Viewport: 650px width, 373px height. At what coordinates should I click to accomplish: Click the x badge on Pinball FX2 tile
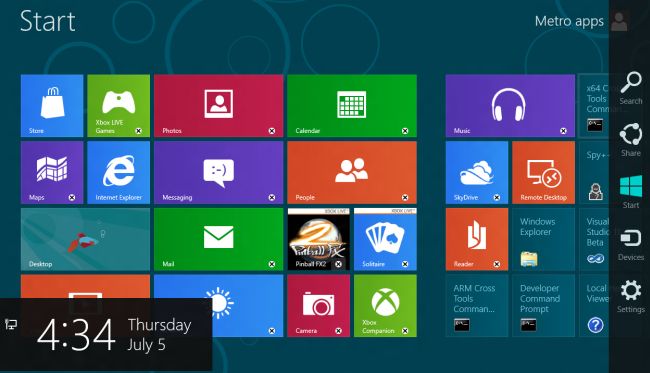pos(338,264)
